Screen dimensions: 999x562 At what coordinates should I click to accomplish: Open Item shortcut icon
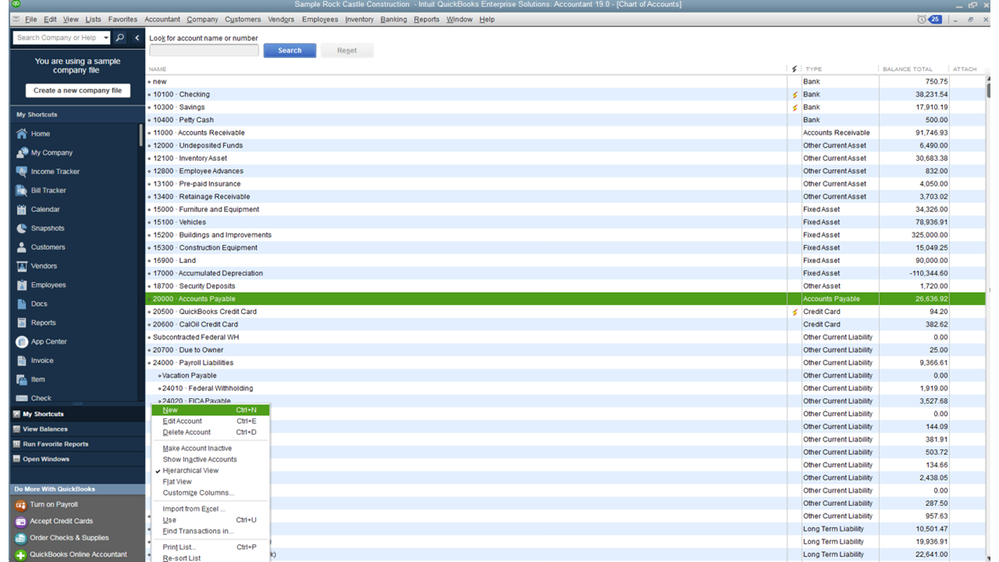tap(22, 379)
